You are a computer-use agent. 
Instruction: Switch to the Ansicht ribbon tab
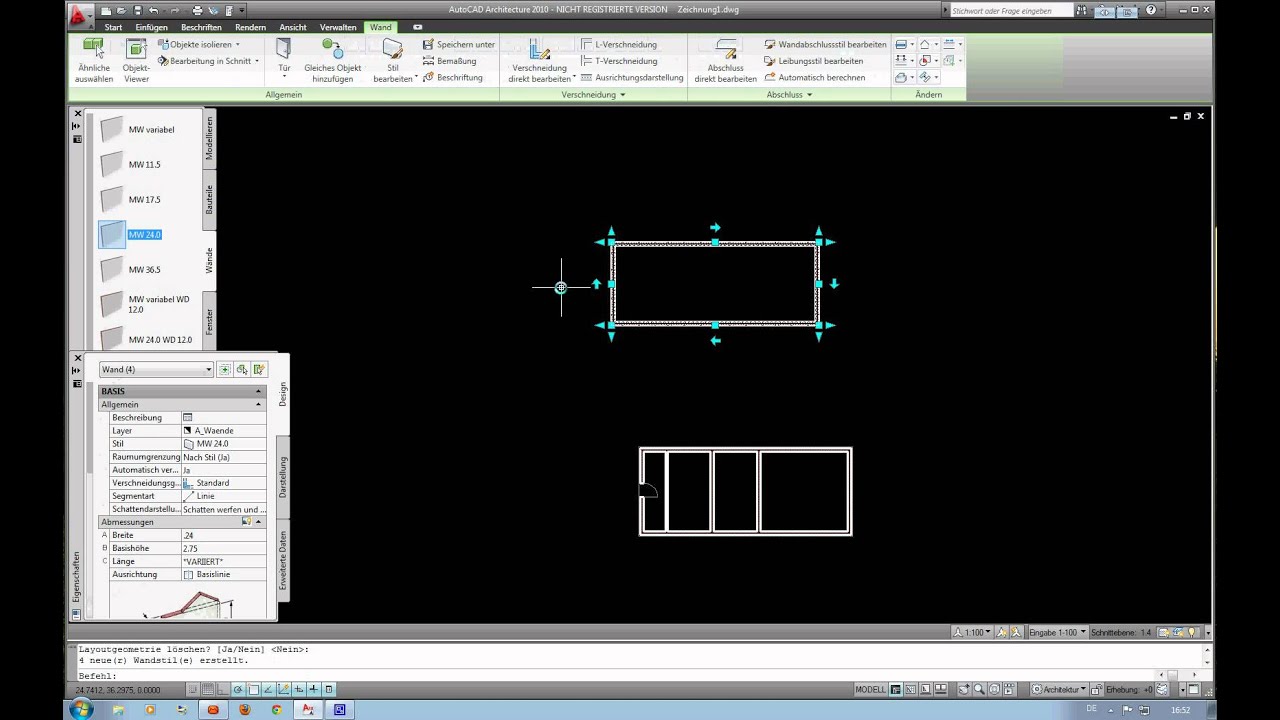tap(293, 27)
